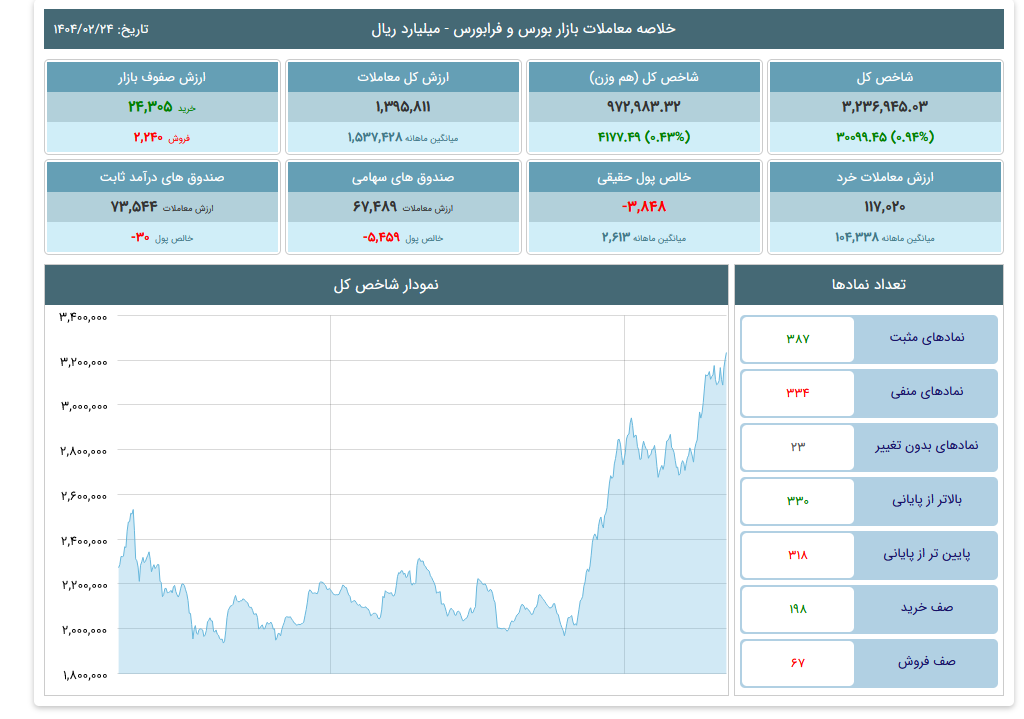Click the خالص پول حقیقی value

pos(644,206)
